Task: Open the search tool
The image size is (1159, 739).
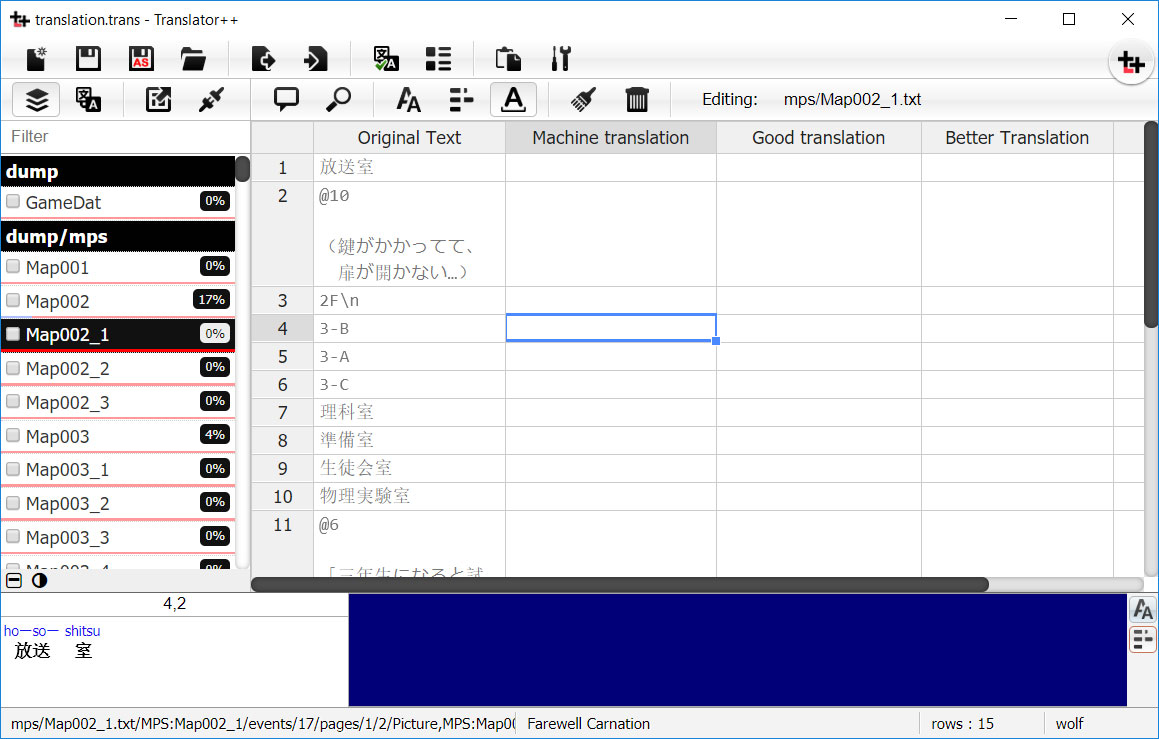Action: click(339, 99)
